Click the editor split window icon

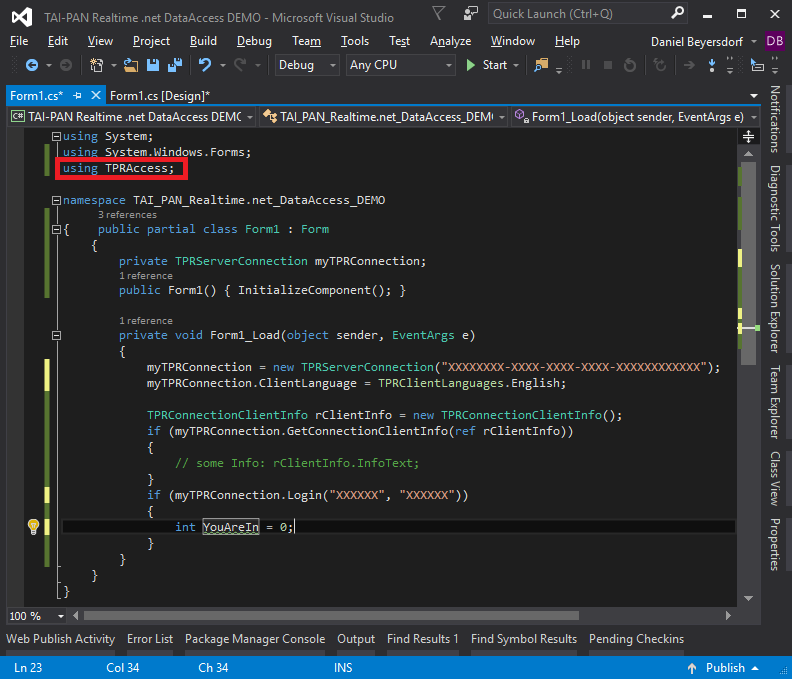click(749, 136)
